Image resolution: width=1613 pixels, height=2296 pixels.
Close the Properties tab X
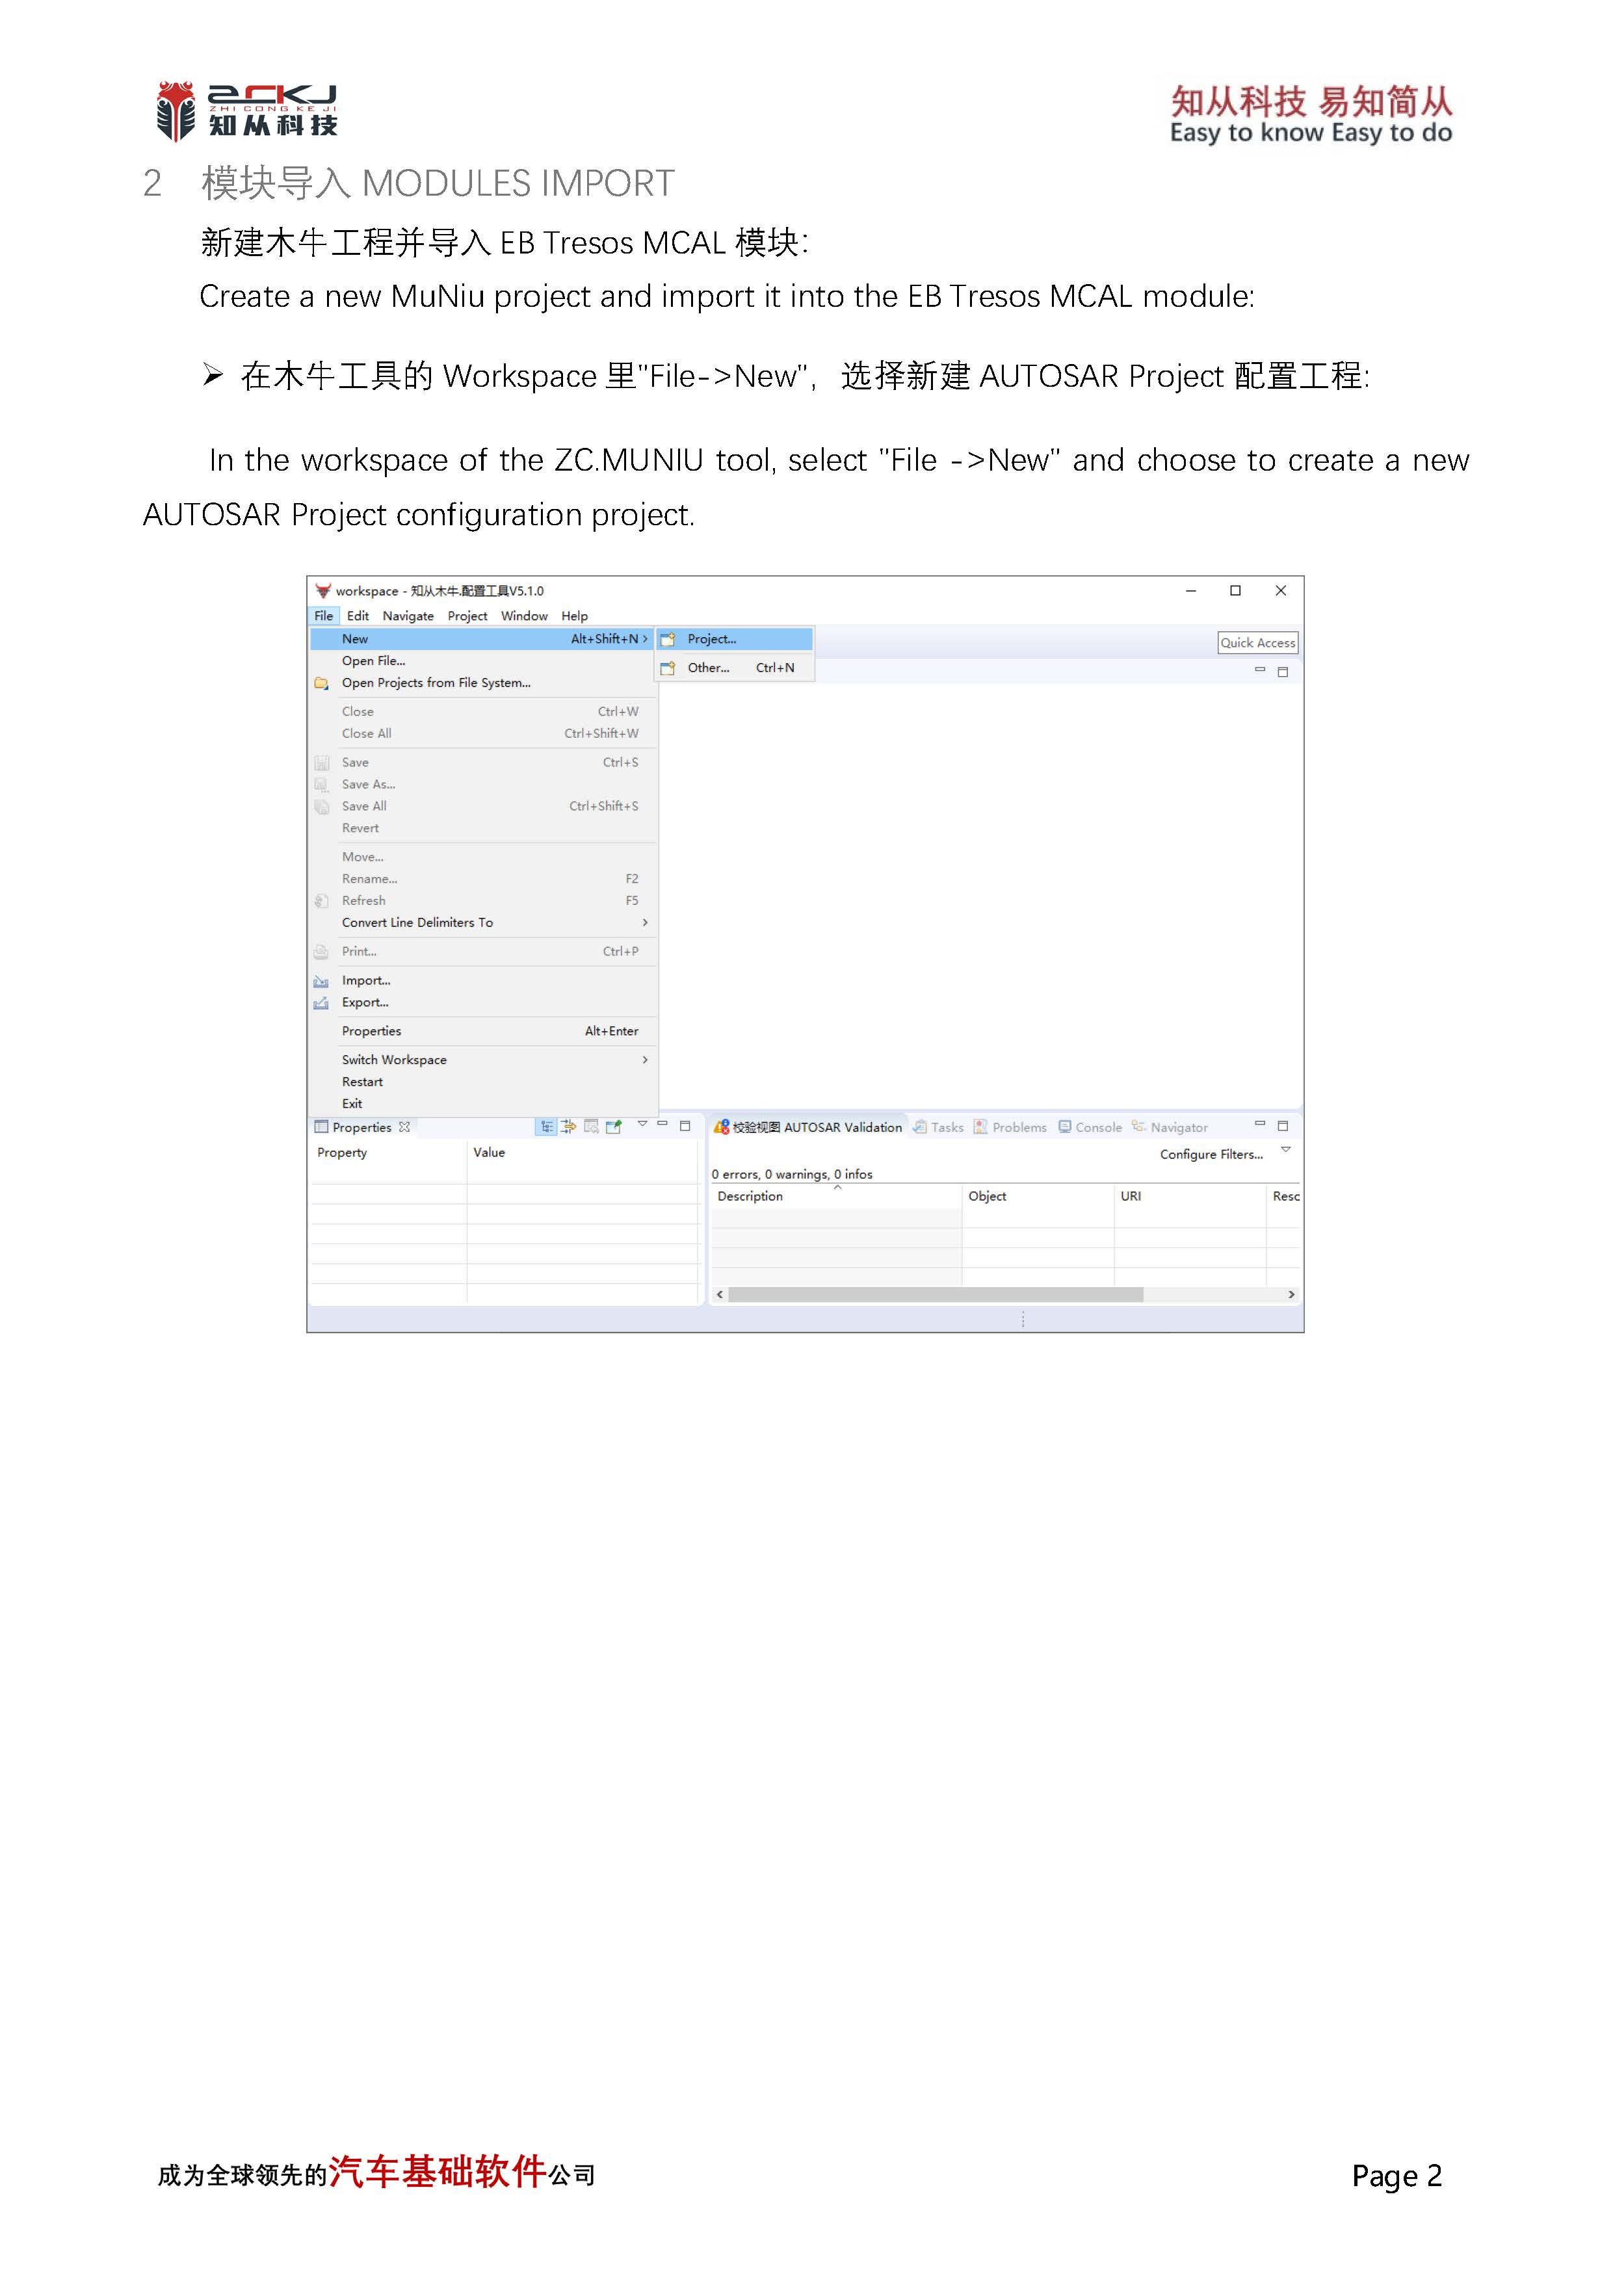click(404, 1127)
